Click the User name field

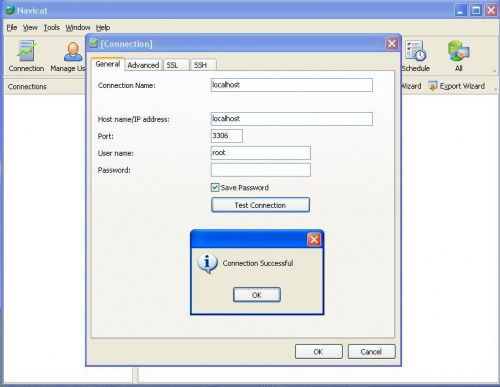click(x=261, y=153)
